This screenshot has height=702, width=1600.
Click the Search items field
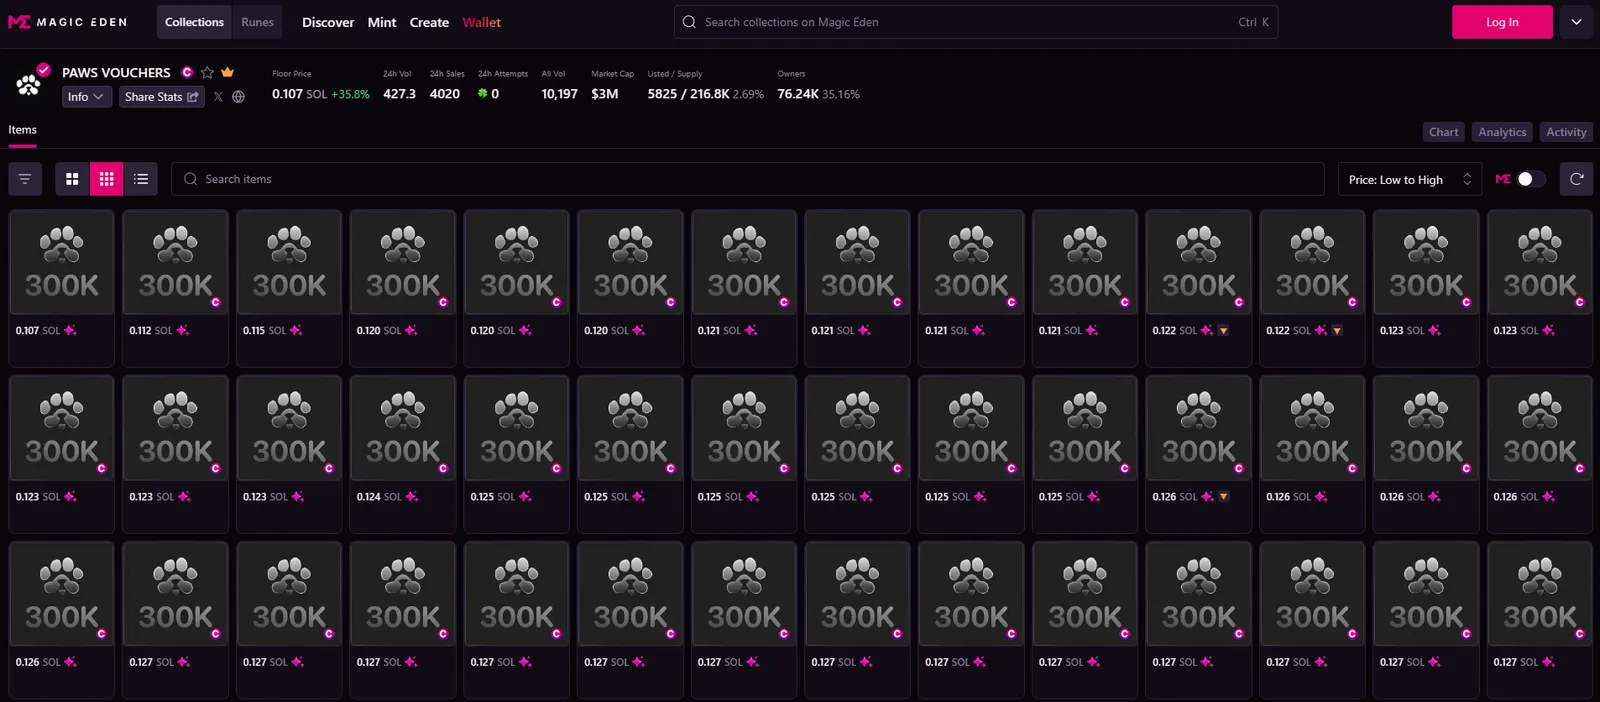click(x=748, y=179)
